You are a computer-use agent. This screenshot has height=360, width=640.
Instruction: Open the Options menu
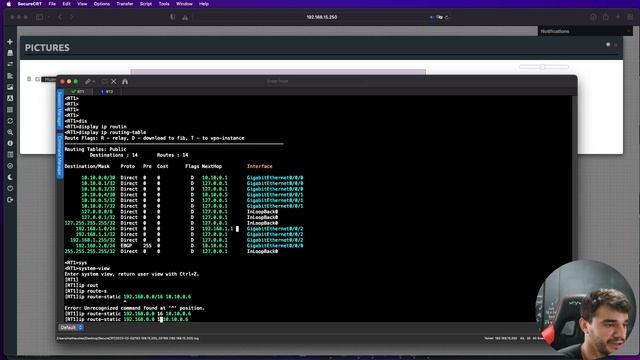tap(102, 4)
